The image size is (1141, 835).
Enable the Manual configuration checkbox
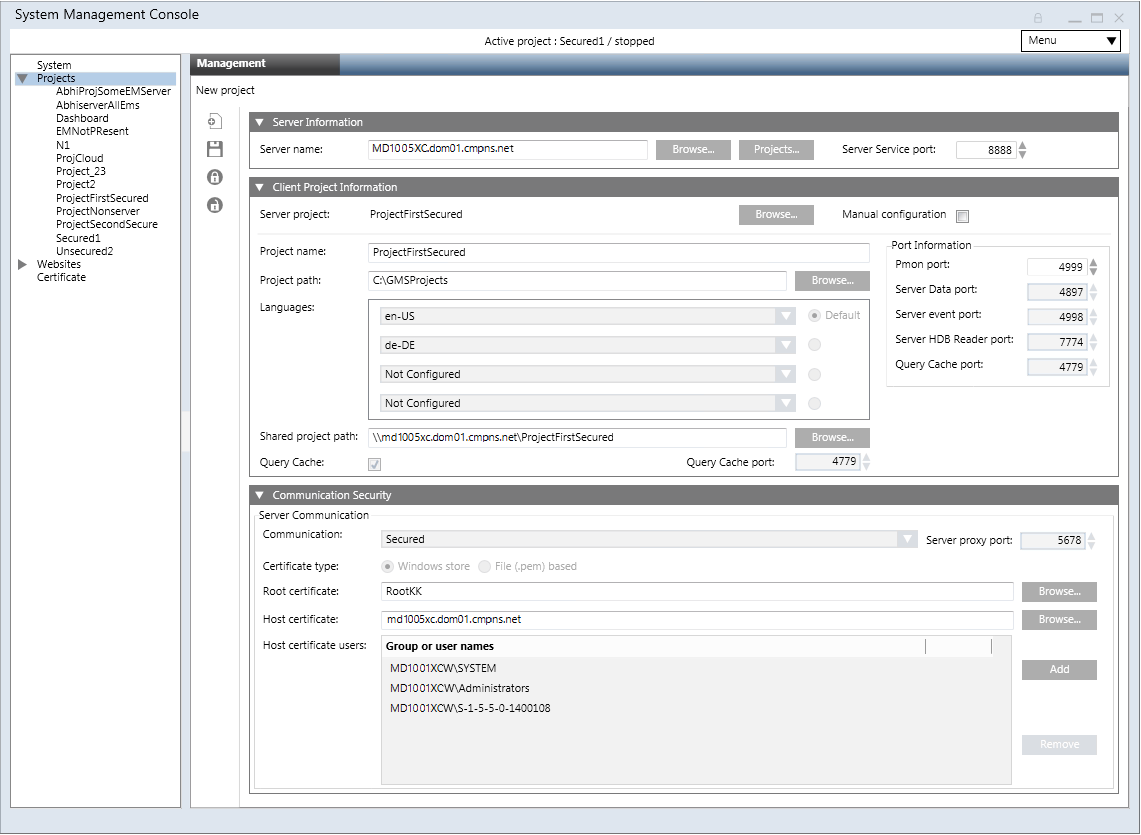coord(963,216)
